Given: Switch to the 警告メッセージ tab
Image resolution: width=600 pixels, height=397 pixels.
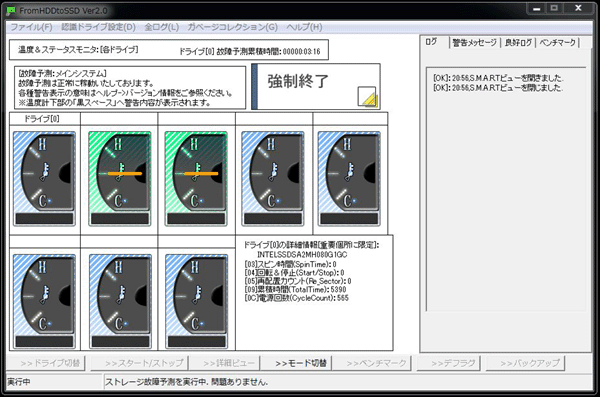Looking at the screenshot, I should pyautogui.click(x=474, y=43).
